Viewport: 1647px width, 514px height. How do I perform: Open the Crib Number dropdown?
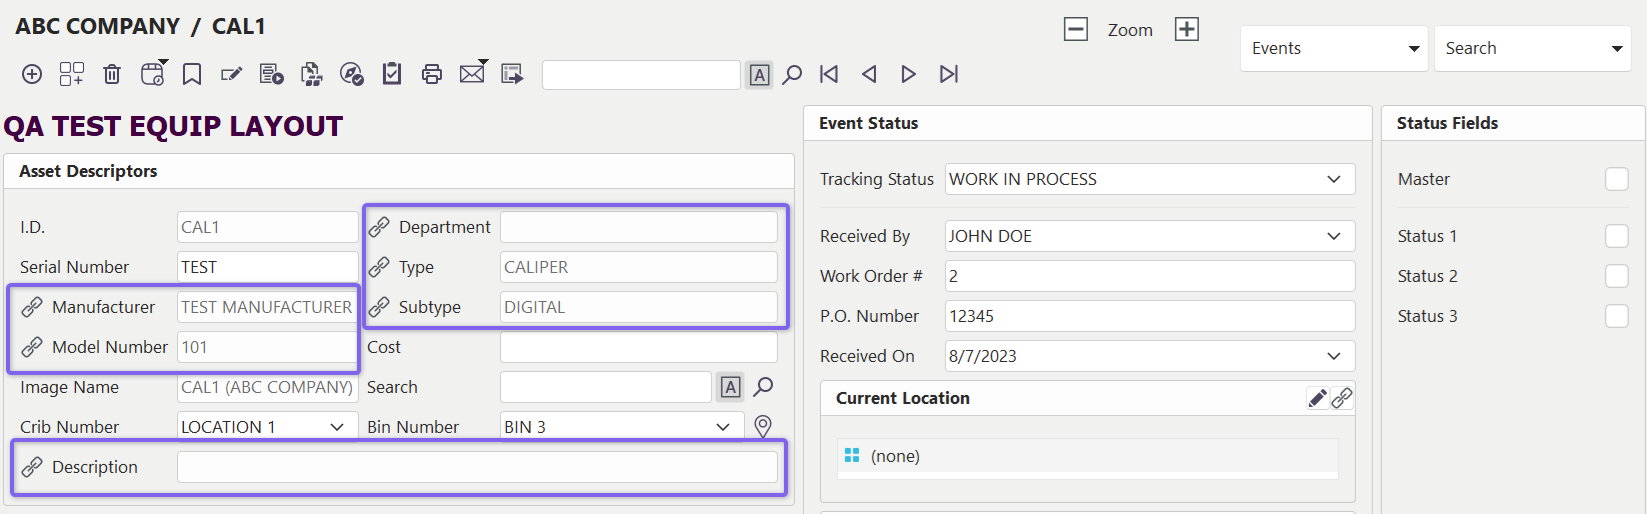[x=337, y=427]
